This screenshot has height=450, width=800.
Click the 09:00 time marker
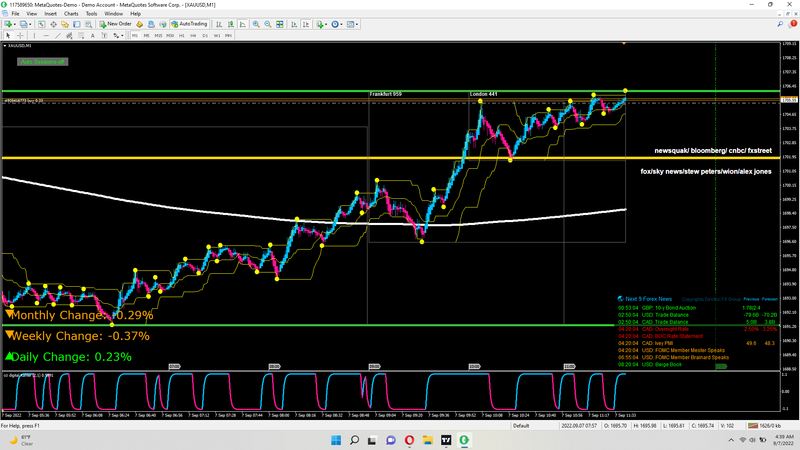pyautogui.click(x=374, y=366)
